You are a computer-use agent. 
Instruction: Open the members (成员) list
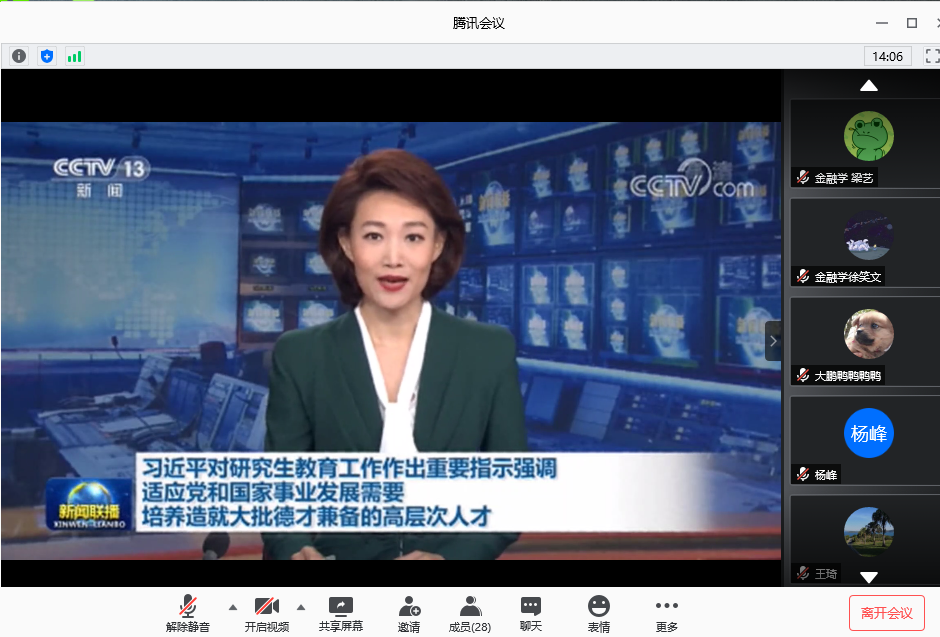point(469,613)
